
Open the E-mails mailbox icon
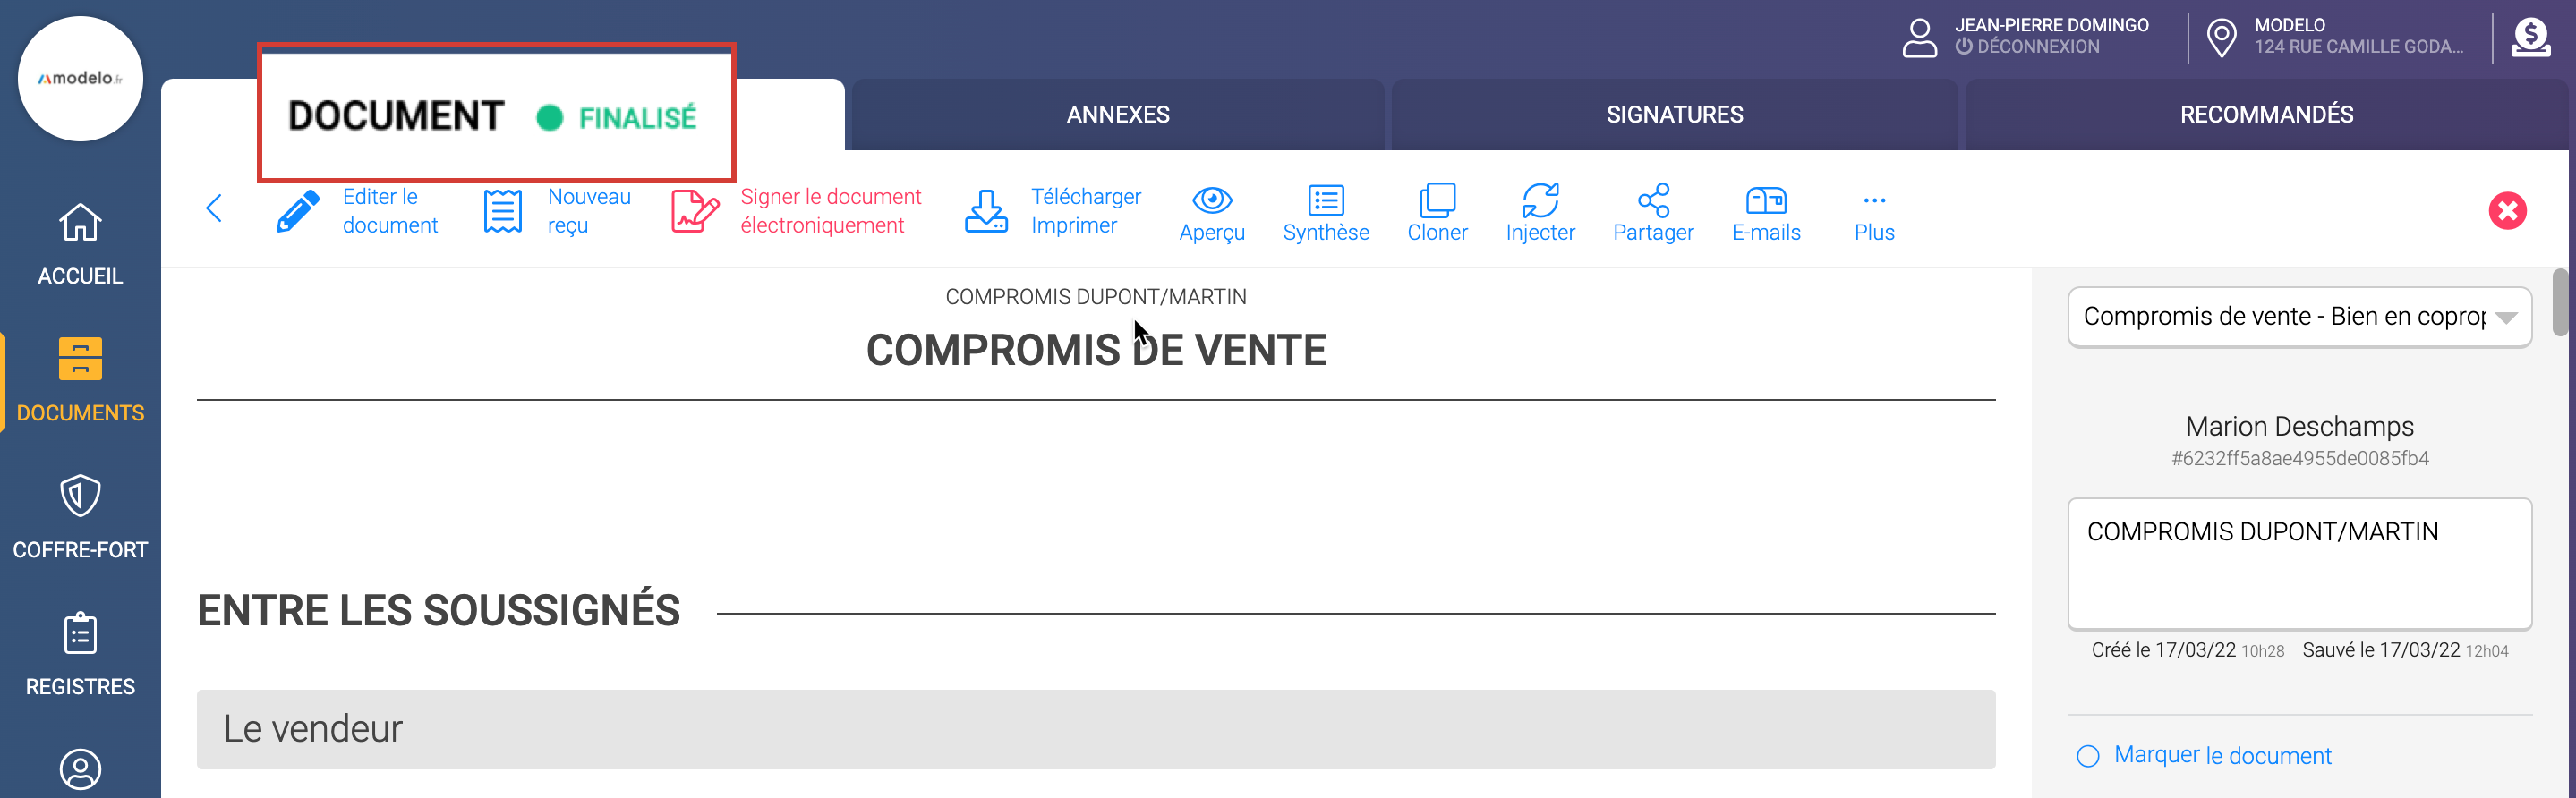pos(1765,201)
